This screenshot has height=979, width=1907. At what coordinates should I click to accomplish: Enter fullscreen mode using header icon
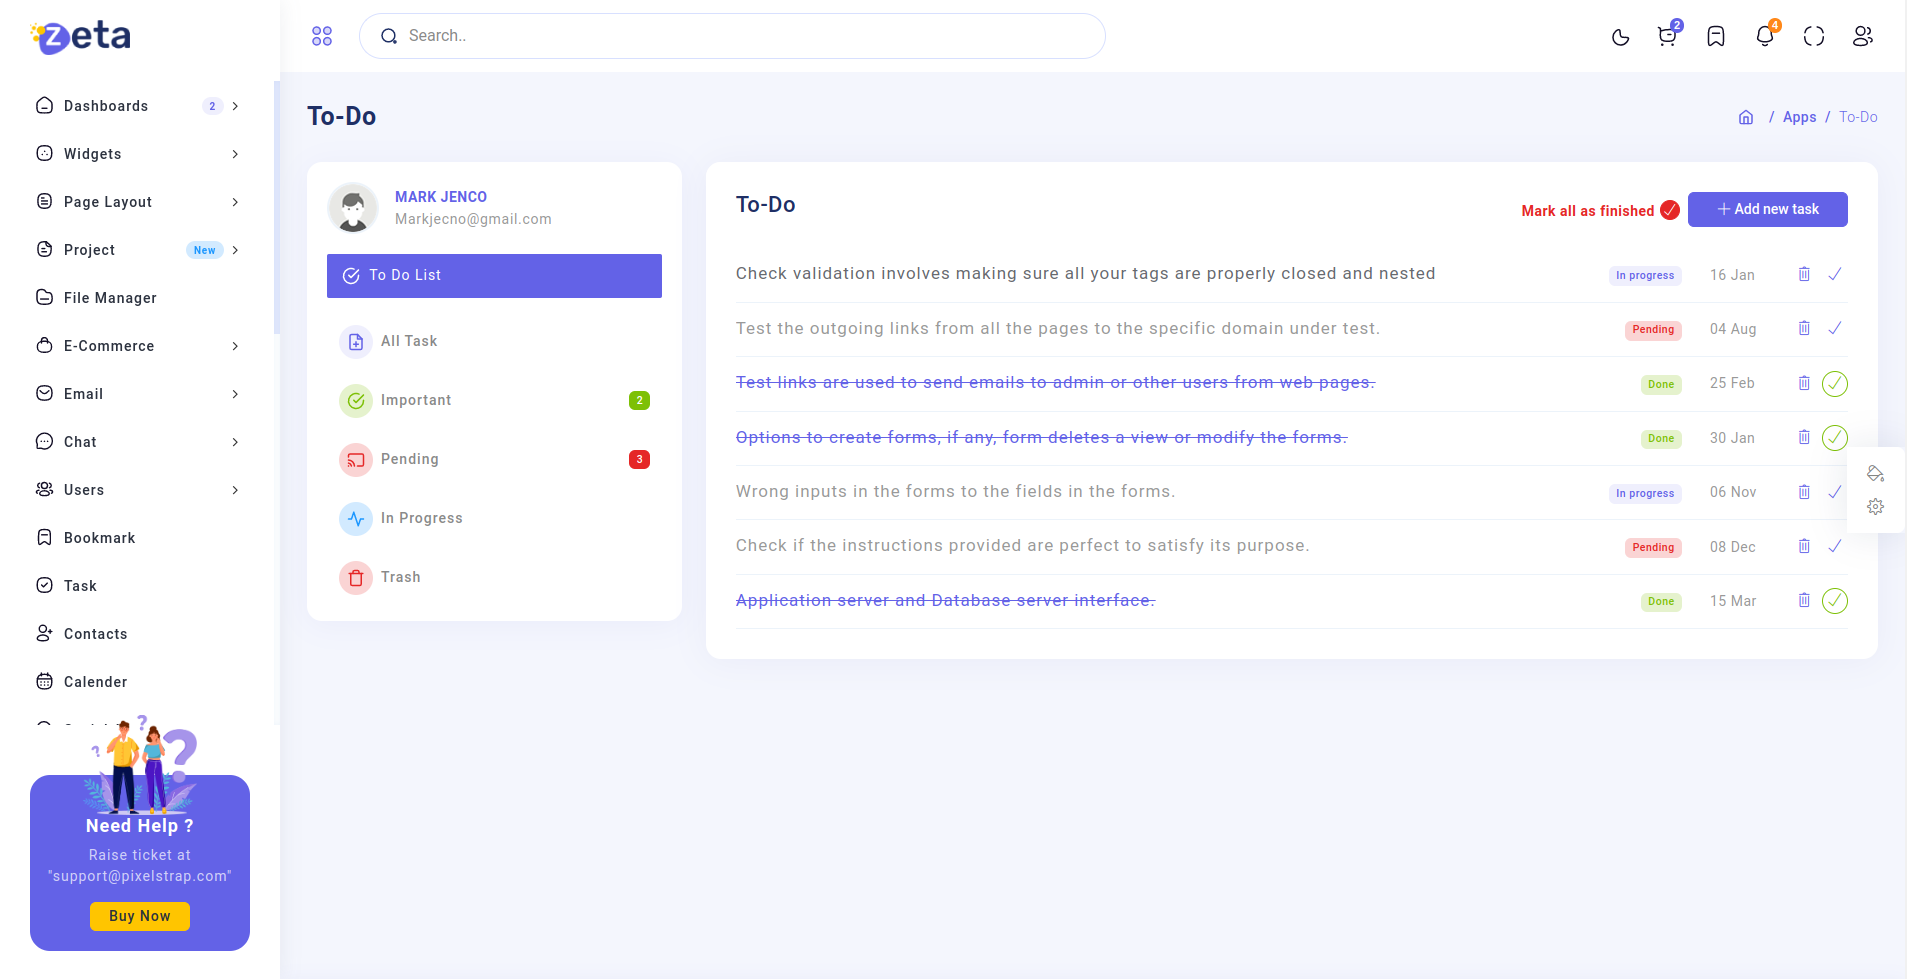tap(1814, 37)
